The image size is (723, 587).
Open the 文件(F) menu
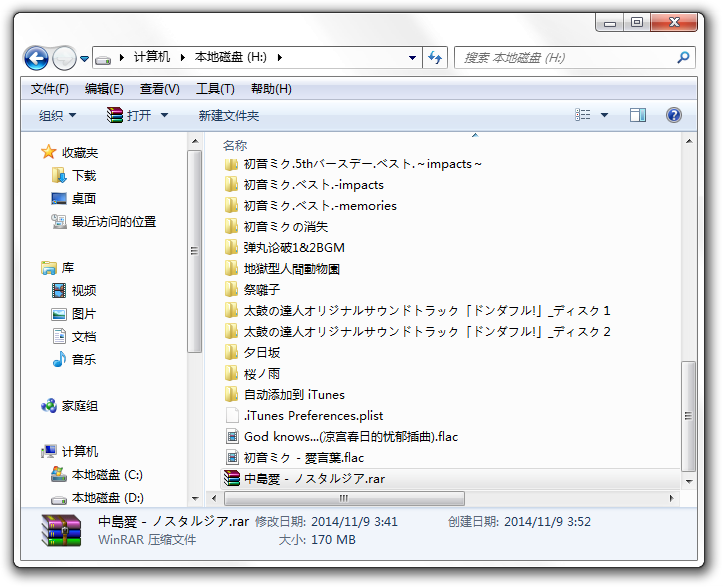click(x=50, y=89)
